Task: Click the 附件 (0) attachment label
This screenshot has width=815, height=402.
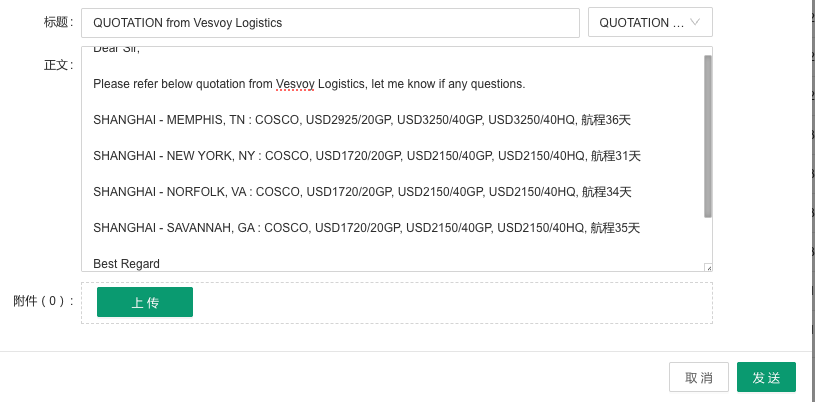Action: pyautogui.click(x=43, y=301)
